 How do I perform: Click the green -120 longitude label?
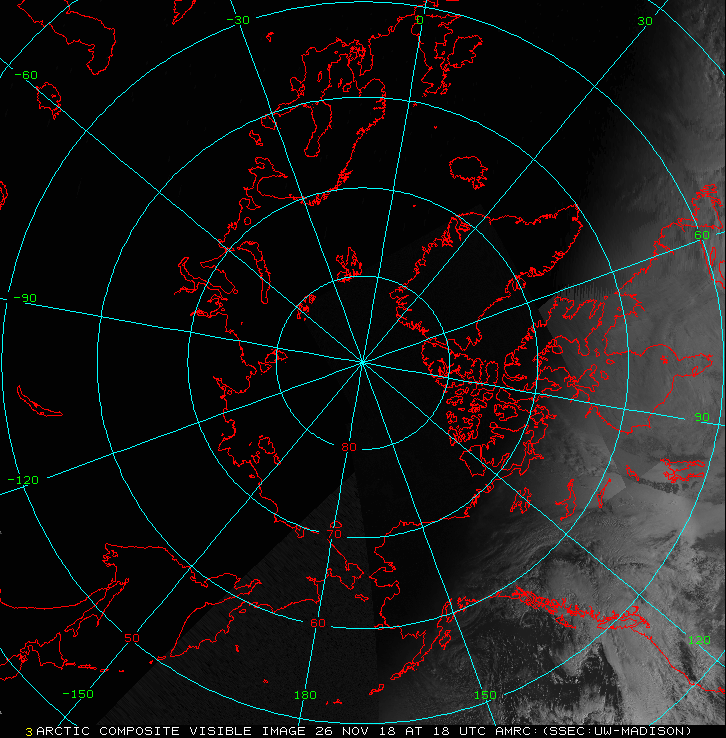pos(23,481)
